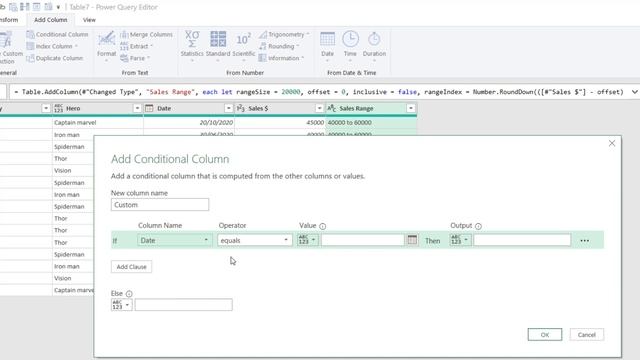Open the Rounding menu
Viewport: 640px width, 360px height.
279,46
